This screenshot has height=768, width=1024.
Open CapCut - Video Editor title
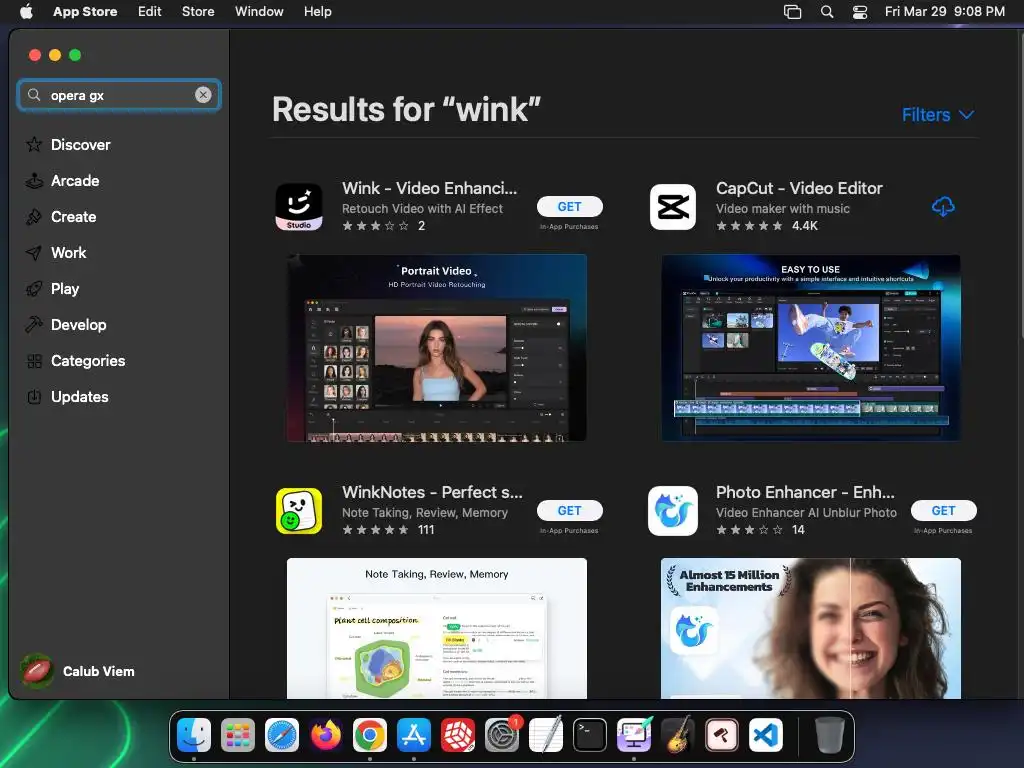[799, 188]
